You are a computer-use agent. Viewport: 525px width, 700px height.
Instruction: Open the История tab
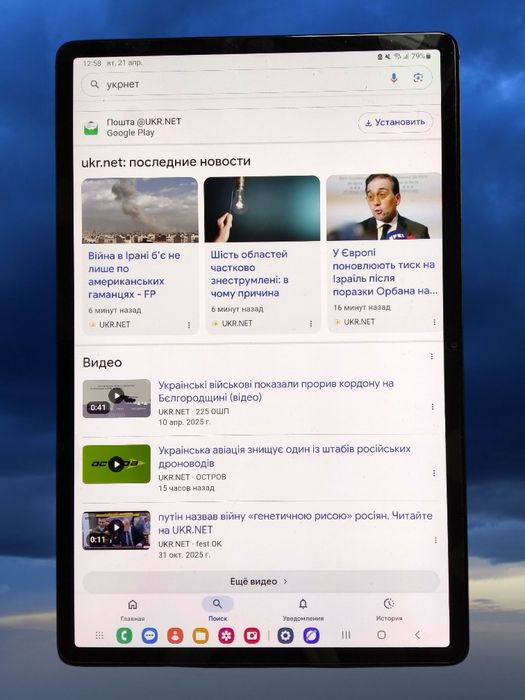(x=389, y=609)
